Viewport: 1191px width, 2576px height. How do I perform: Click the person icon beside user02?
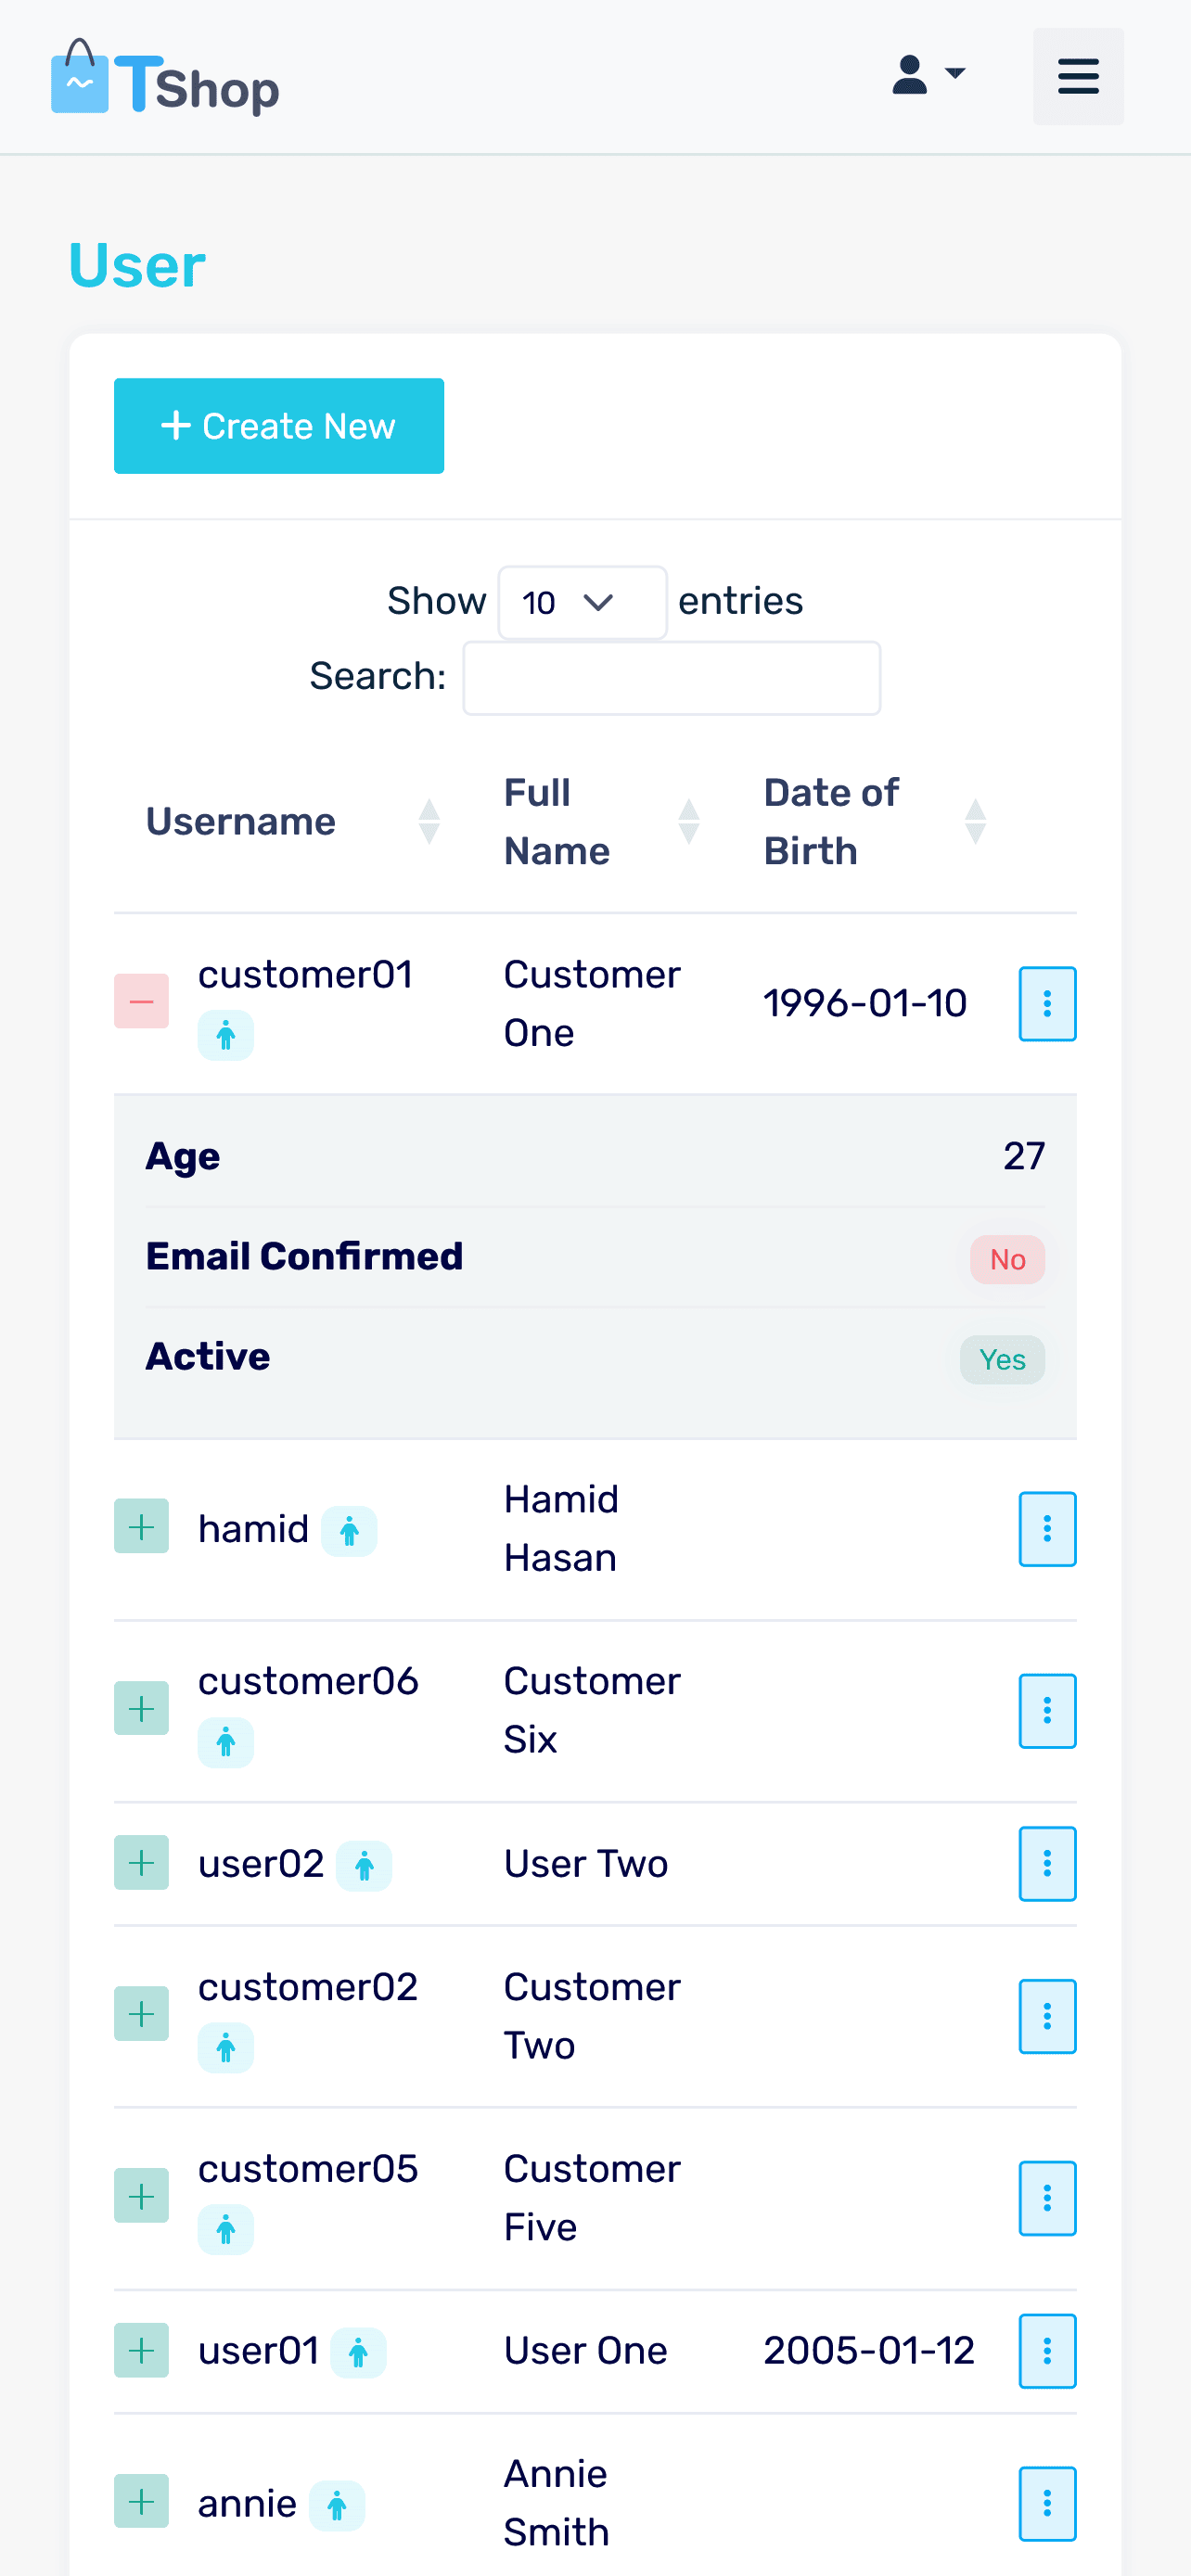pos(364,1866)
